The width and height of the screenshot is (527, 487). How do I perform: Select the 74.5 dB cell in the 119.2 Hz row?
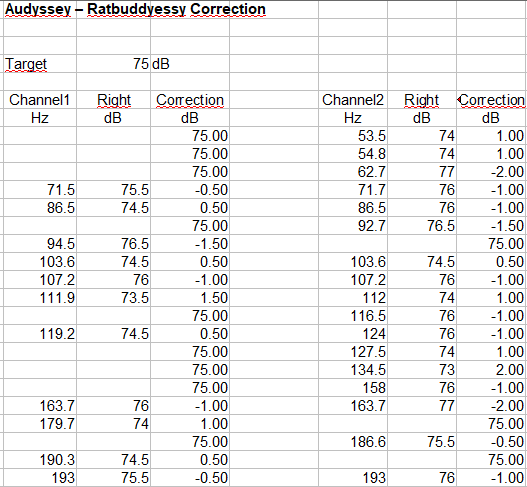point(114,334)
